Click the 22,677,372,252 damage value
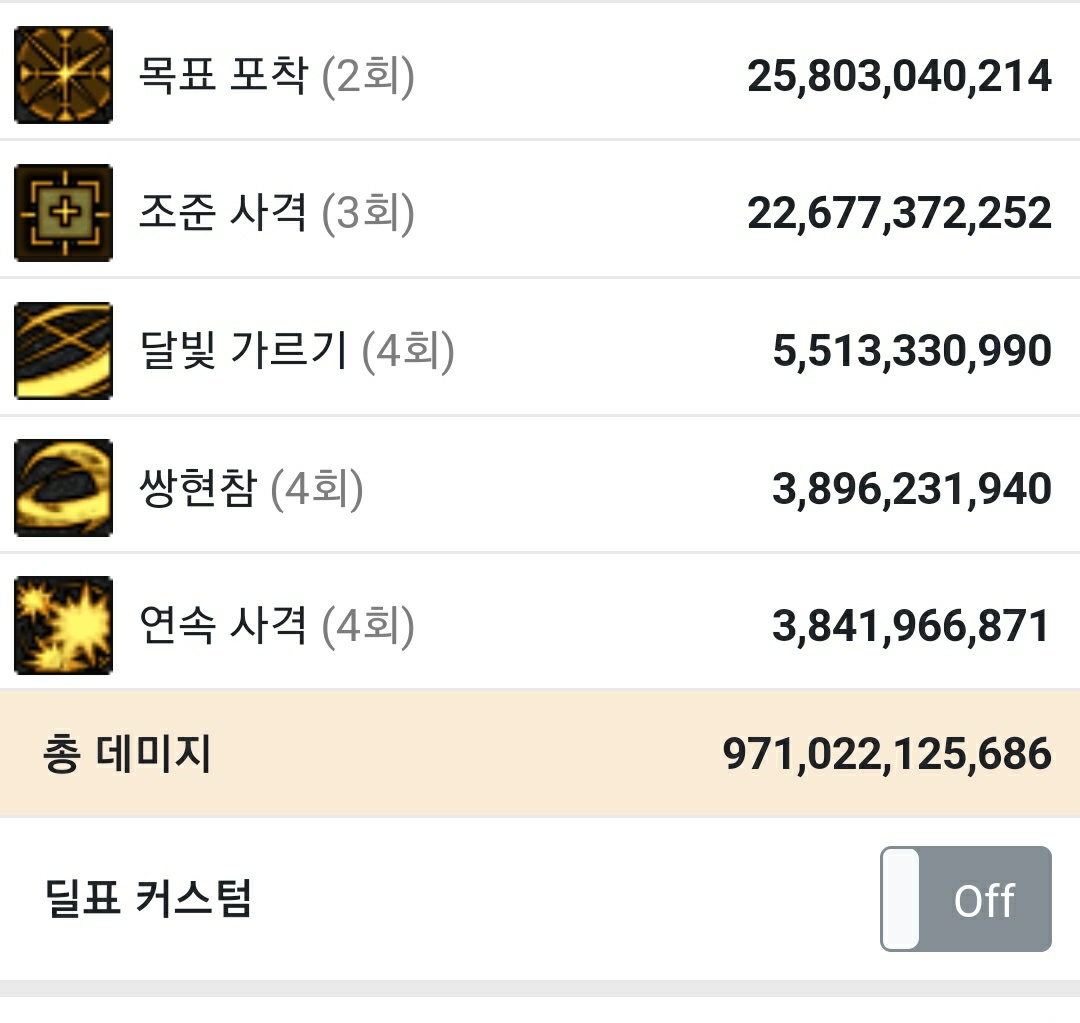 [899, 214]
